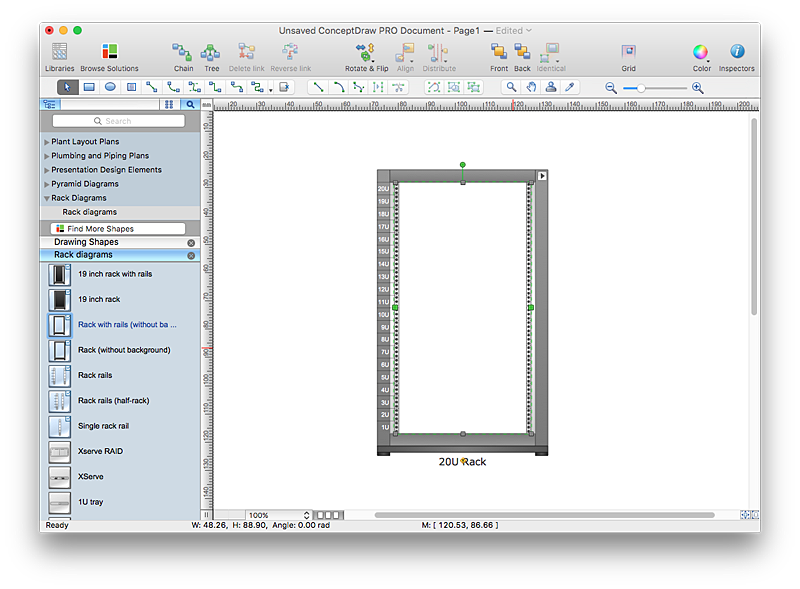Select the hand pan tool

click(531, 88)
